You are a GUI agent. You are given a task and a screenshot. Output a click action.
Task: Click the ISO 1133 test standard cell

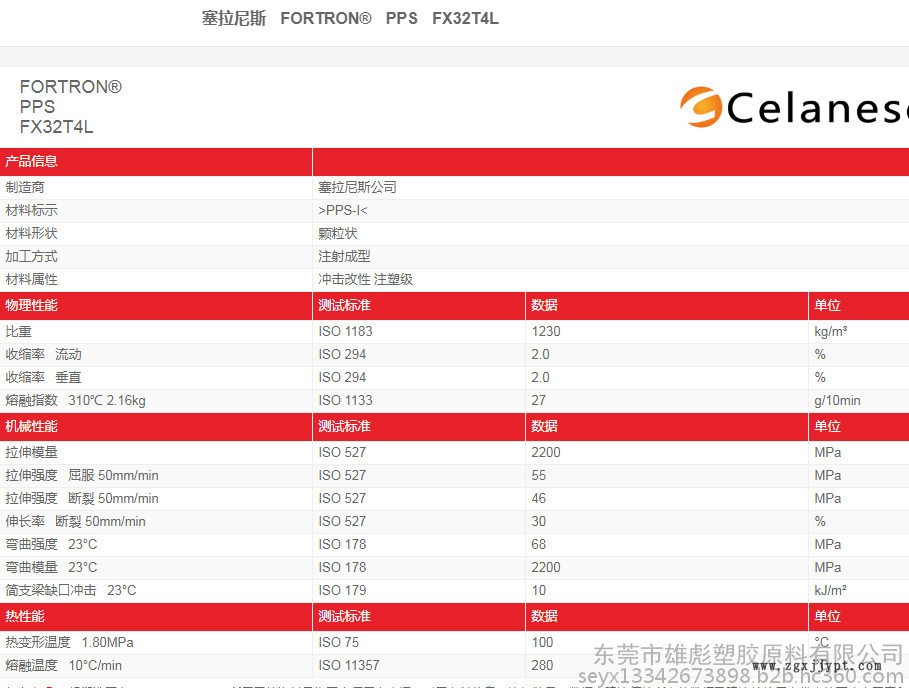[x=345, y=400]
